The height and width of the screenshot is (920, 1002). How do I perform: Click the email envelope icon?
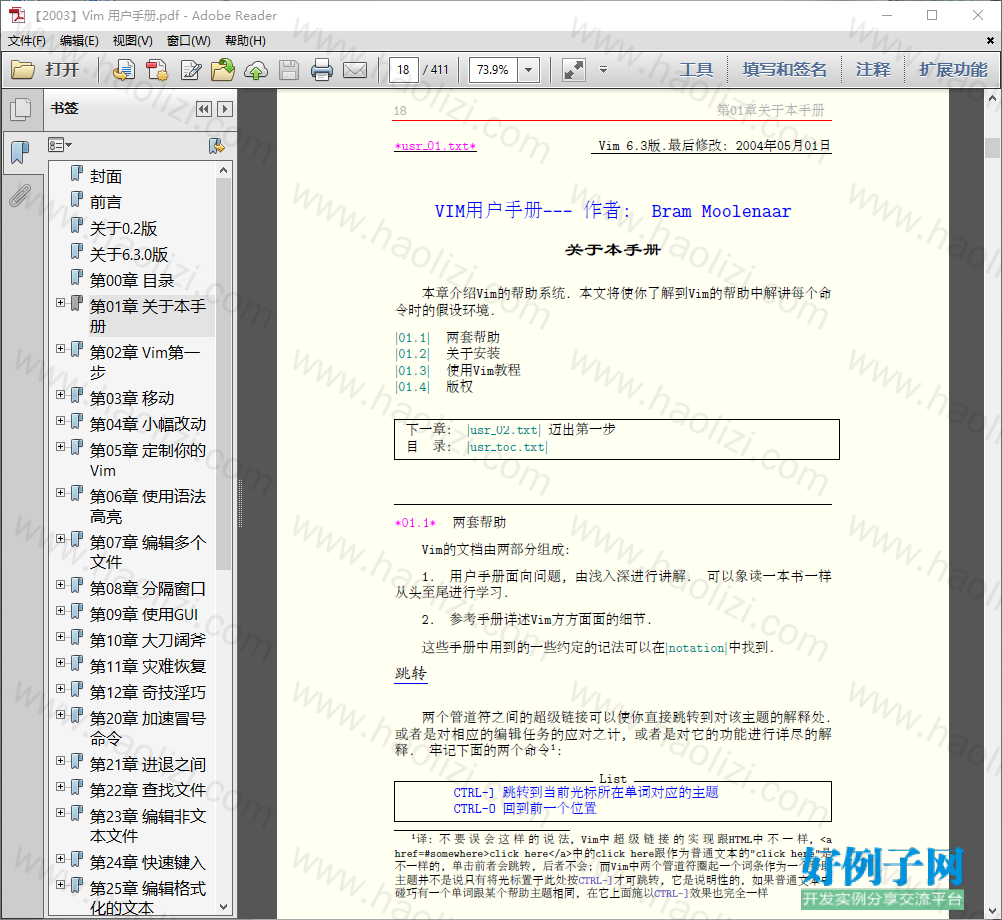pyautogui.click(x=355, y=70)
